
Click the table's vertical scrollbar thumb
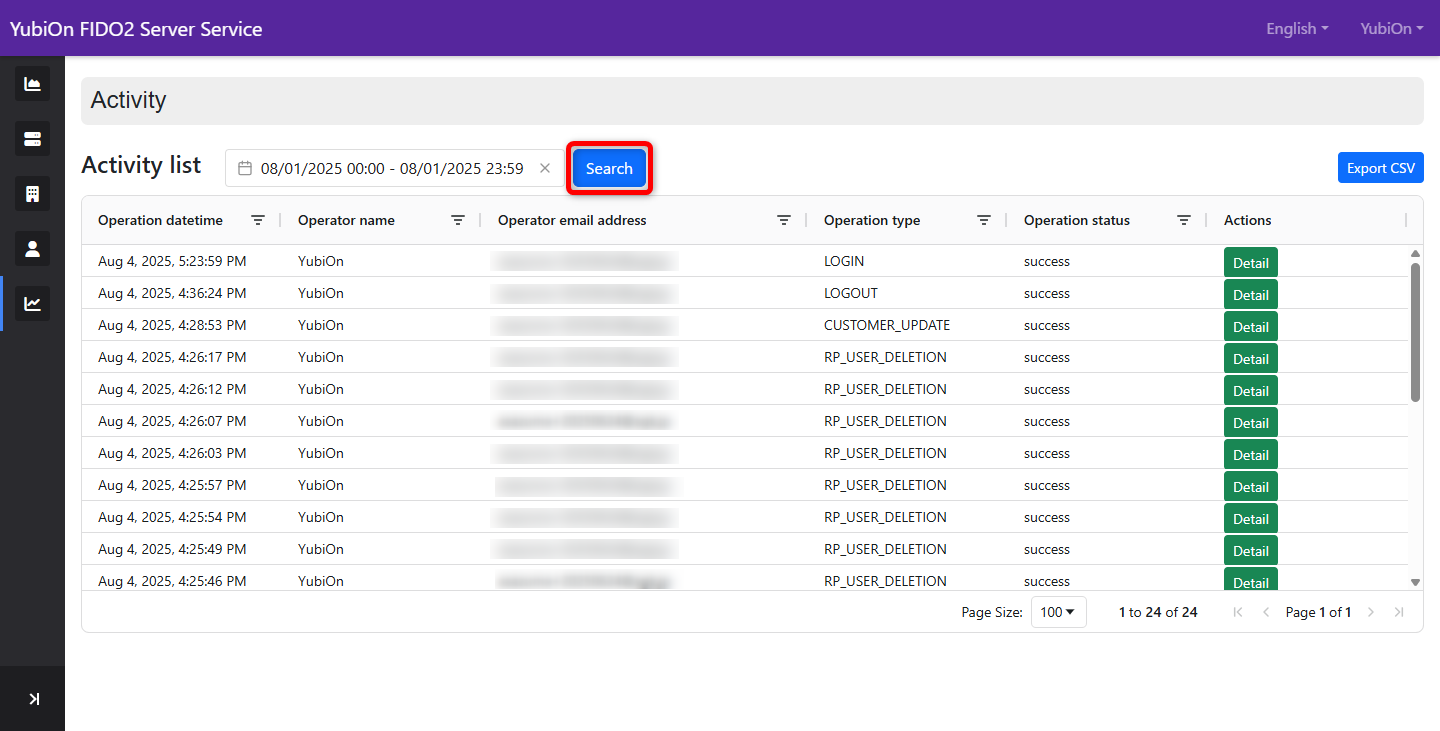[1415, 332]
